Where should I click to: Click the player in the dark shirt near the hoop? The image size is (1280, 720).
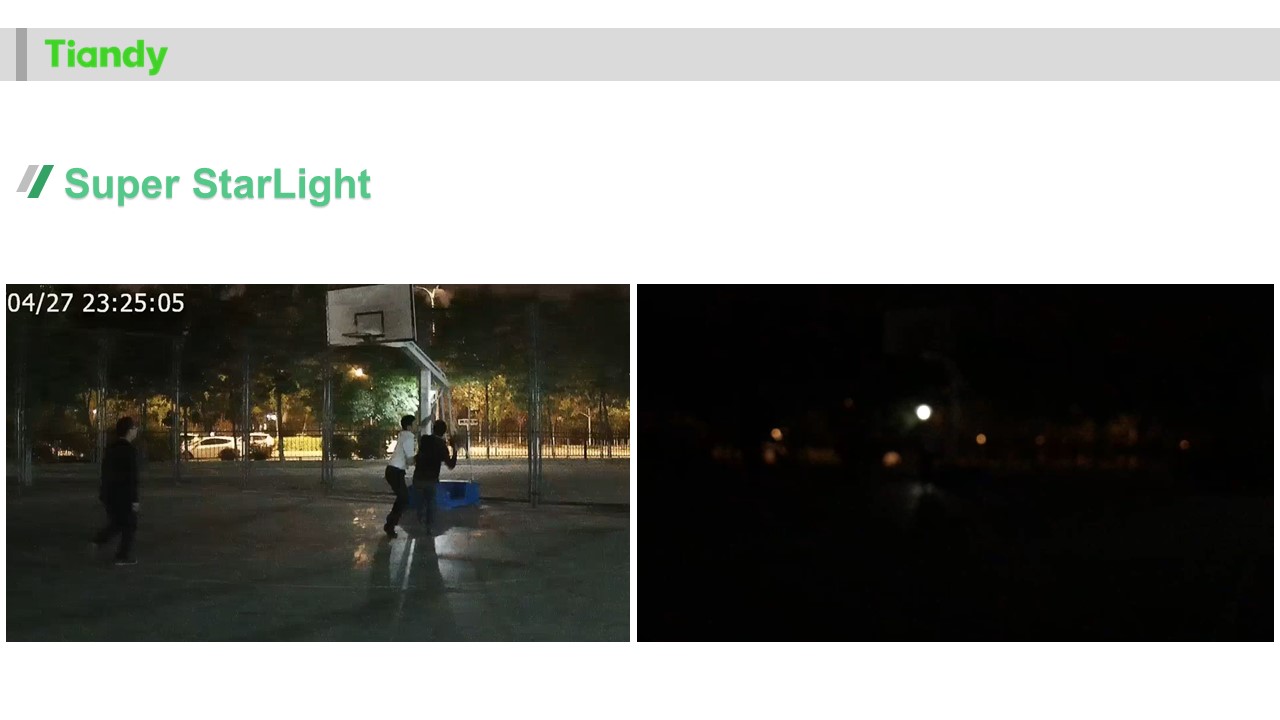433,473
